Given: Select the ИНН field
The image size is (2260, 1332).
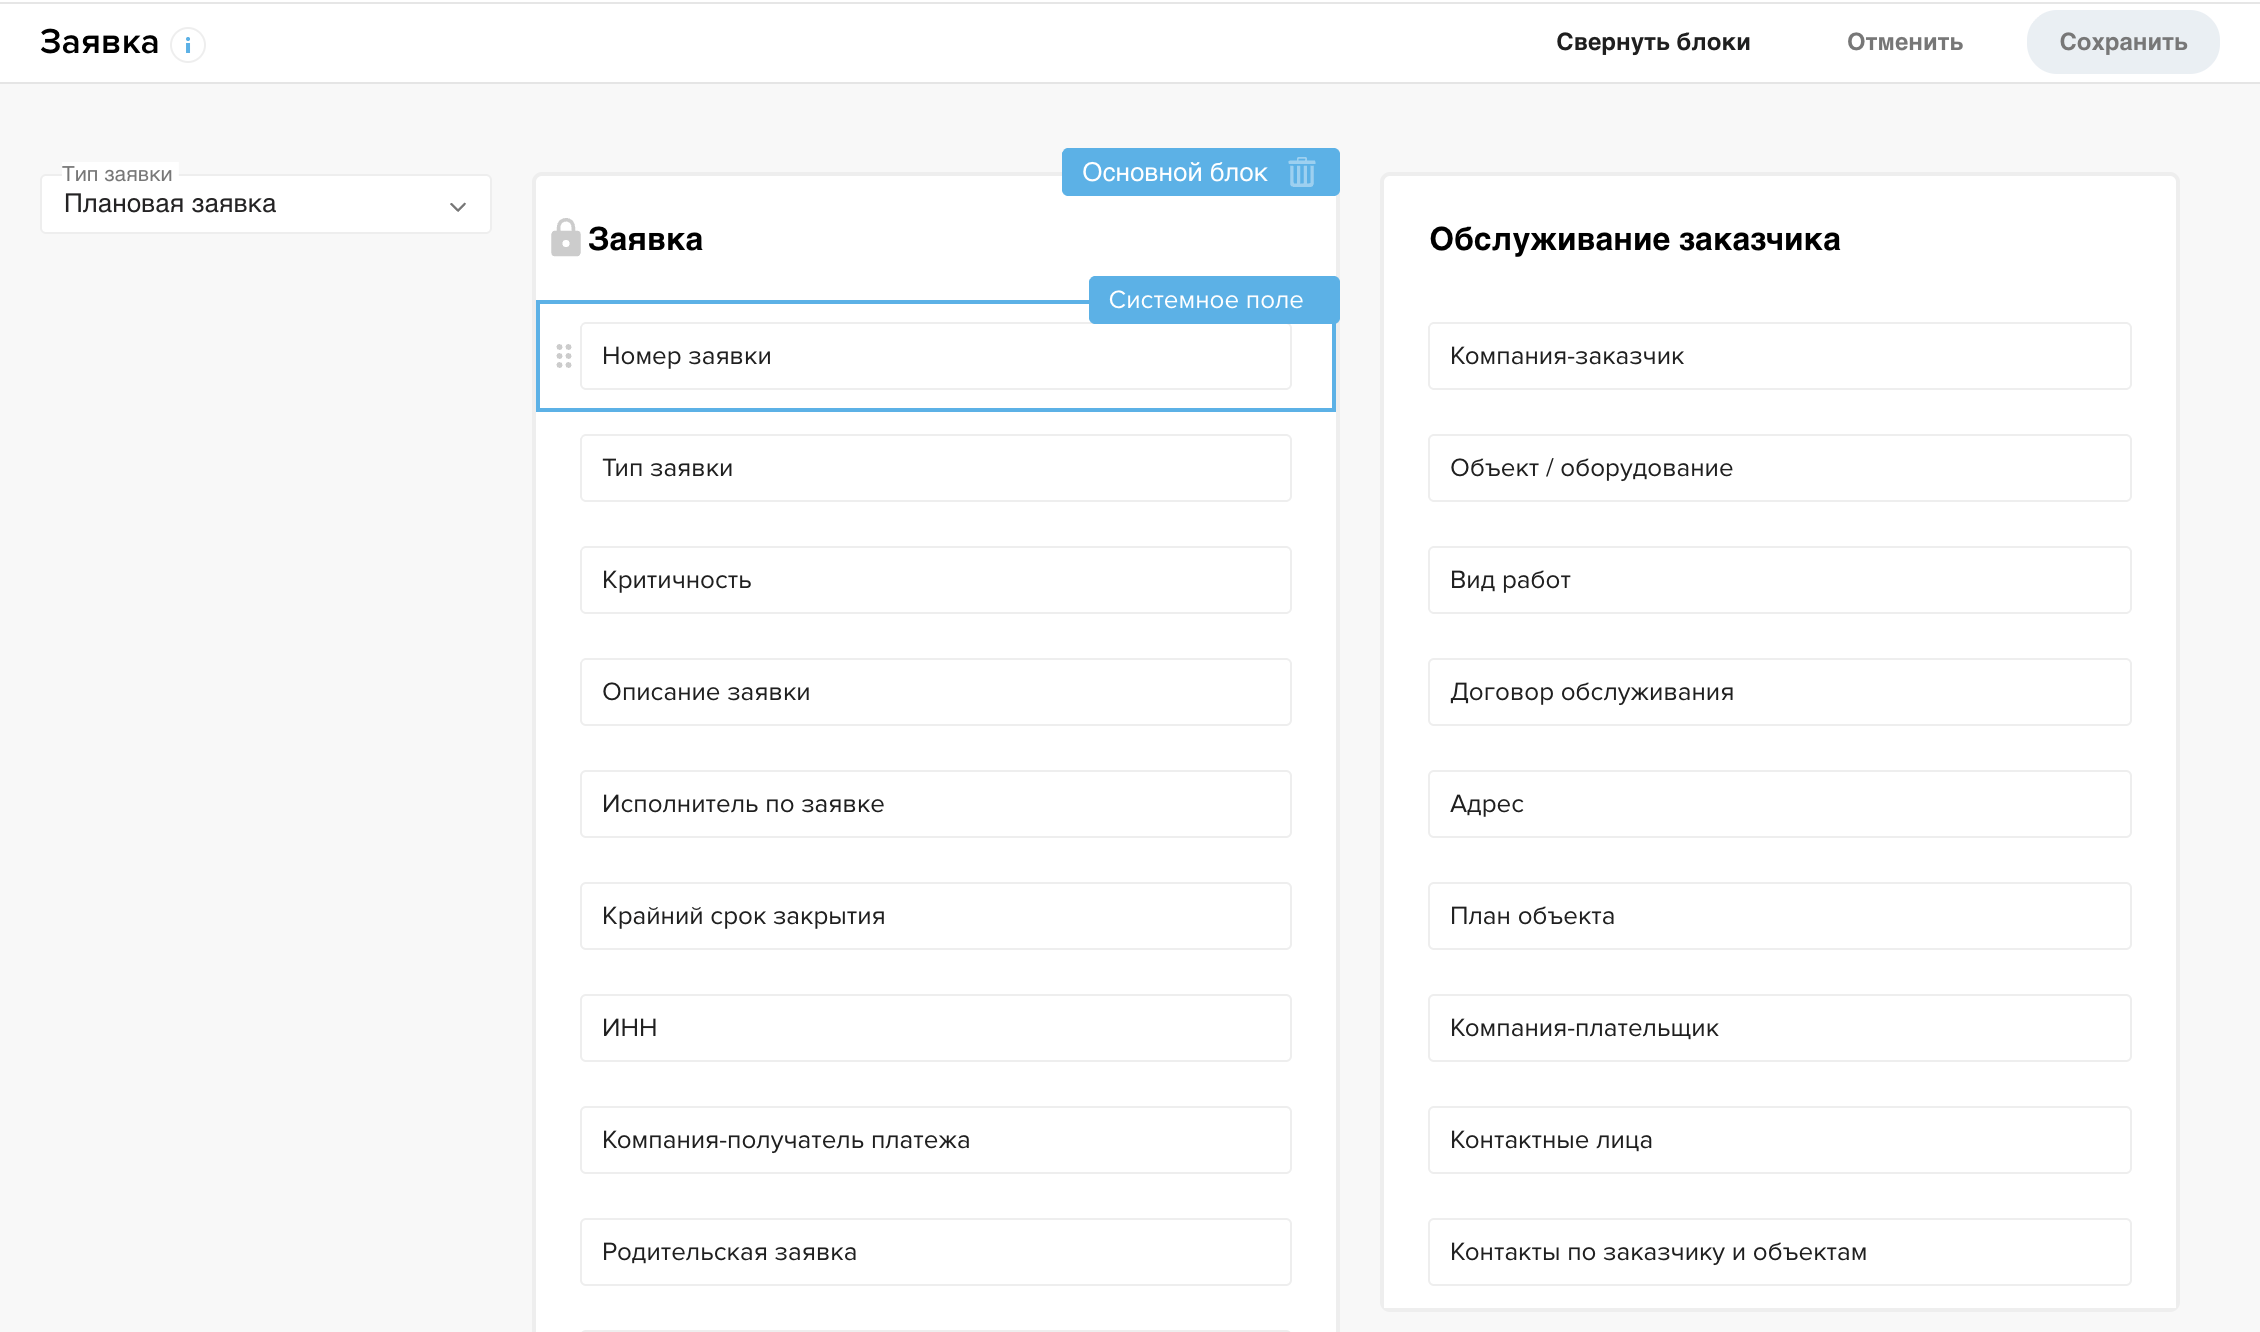Looking at the screenshot, I should click(935, 1028).
